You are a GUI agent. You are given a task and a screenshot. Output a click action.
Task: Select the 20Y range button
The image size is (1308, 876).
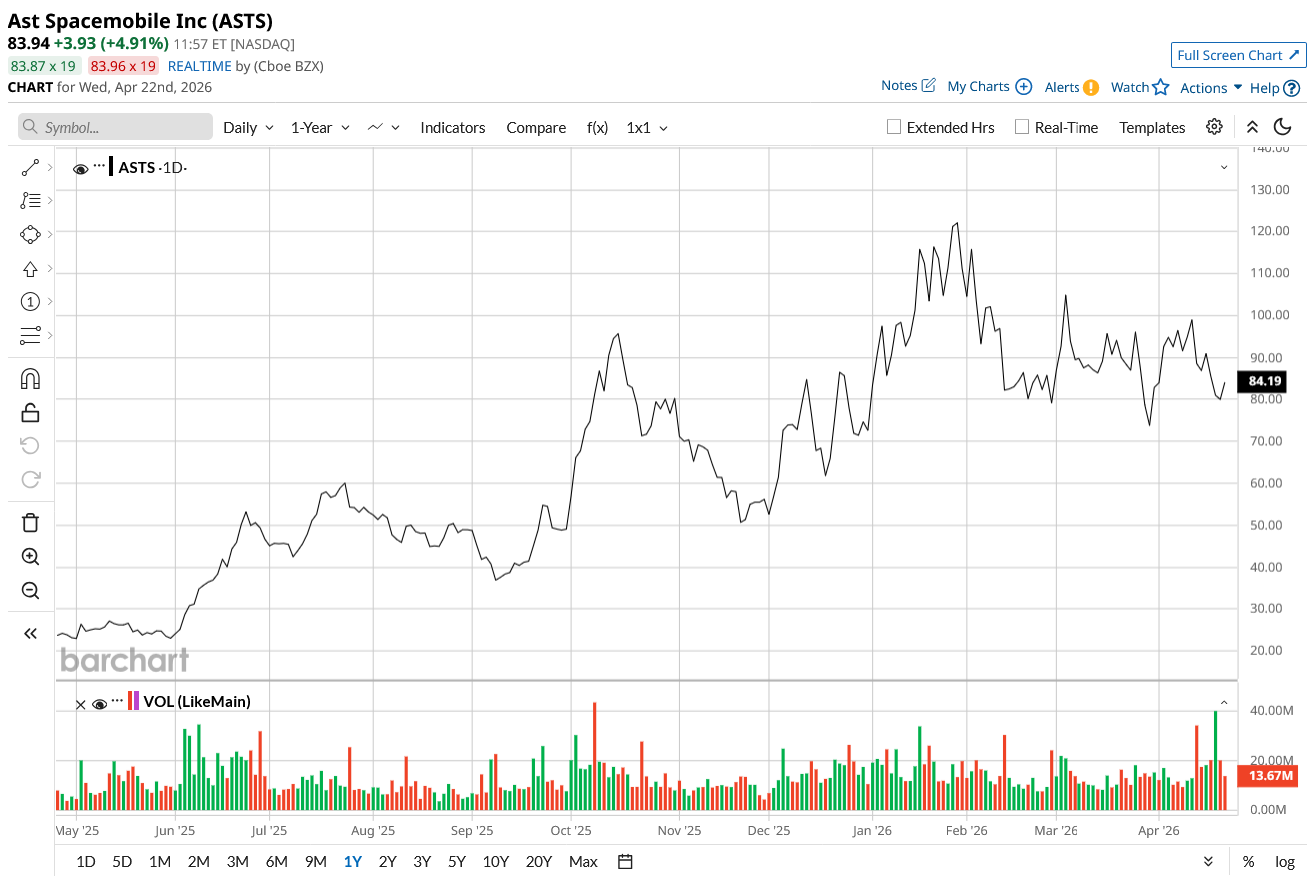(538, 861)
